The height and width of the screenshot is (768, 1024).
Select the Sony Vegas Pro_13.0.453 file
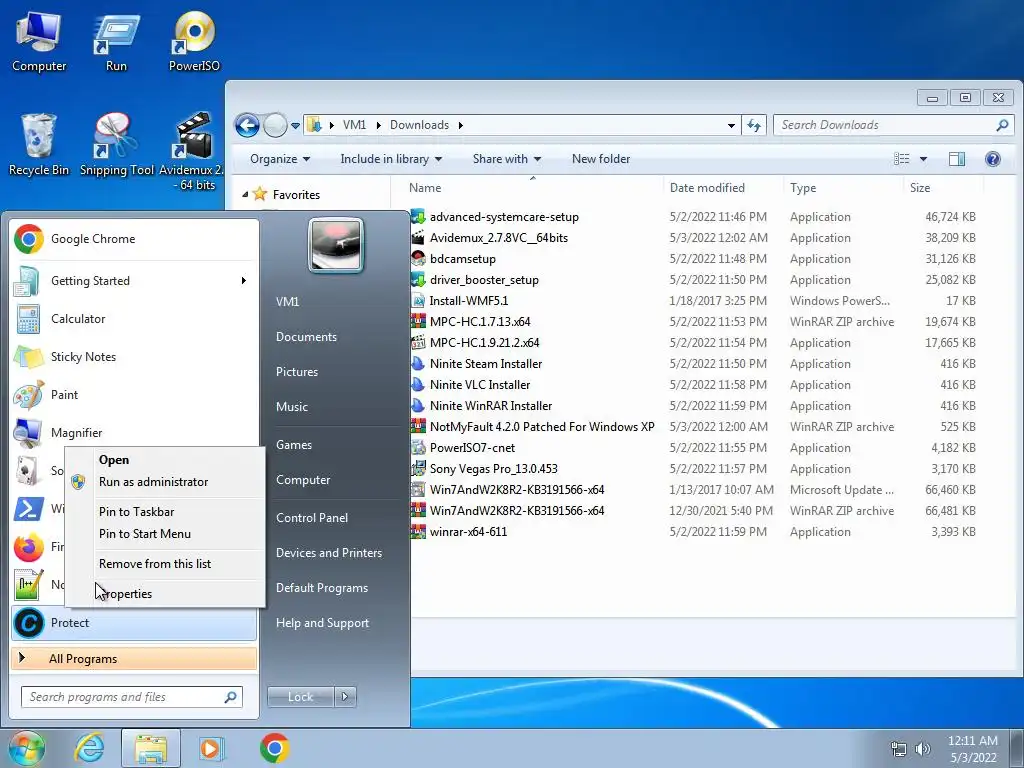(x=494, y=469)
